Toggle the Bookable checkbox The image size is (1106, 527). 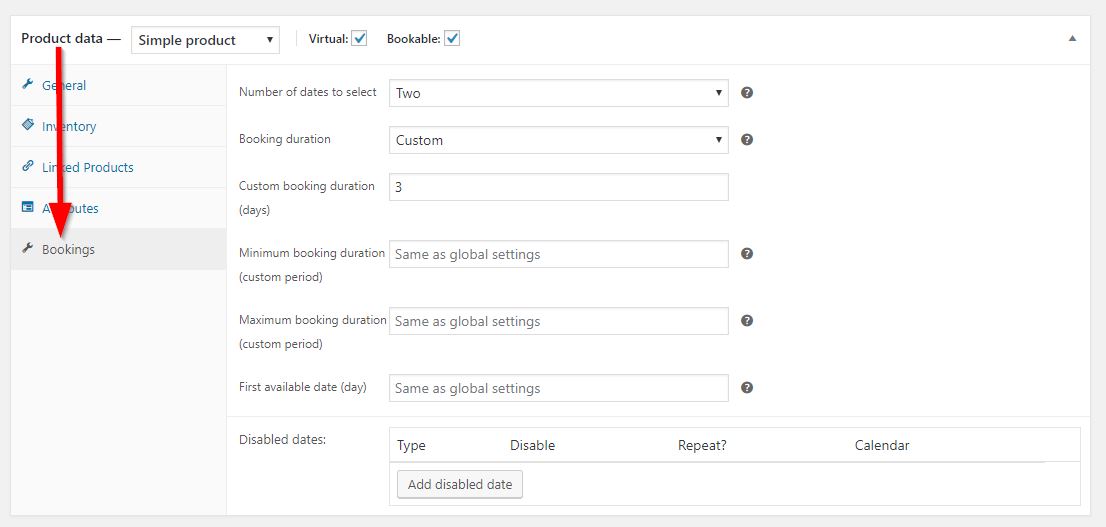(x=452, y=39)
